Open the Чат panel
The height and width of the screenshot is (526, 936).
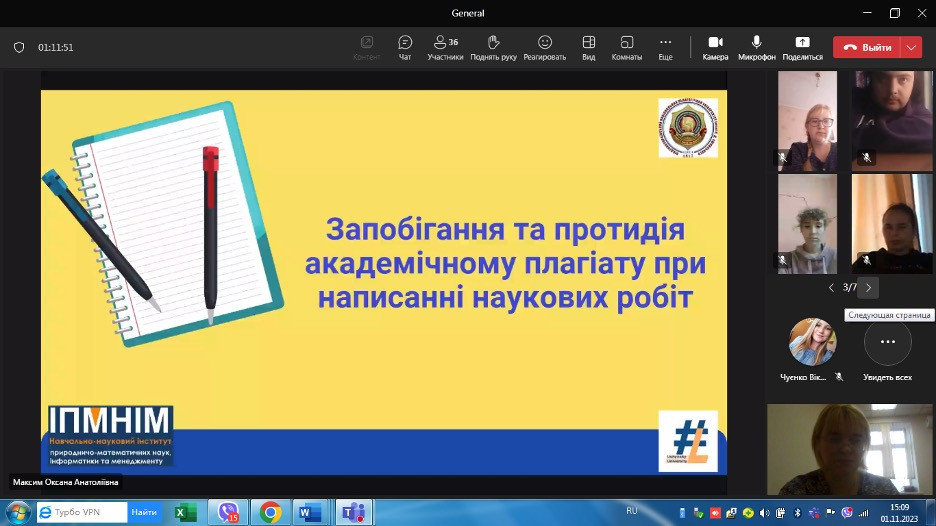[405, 47]
